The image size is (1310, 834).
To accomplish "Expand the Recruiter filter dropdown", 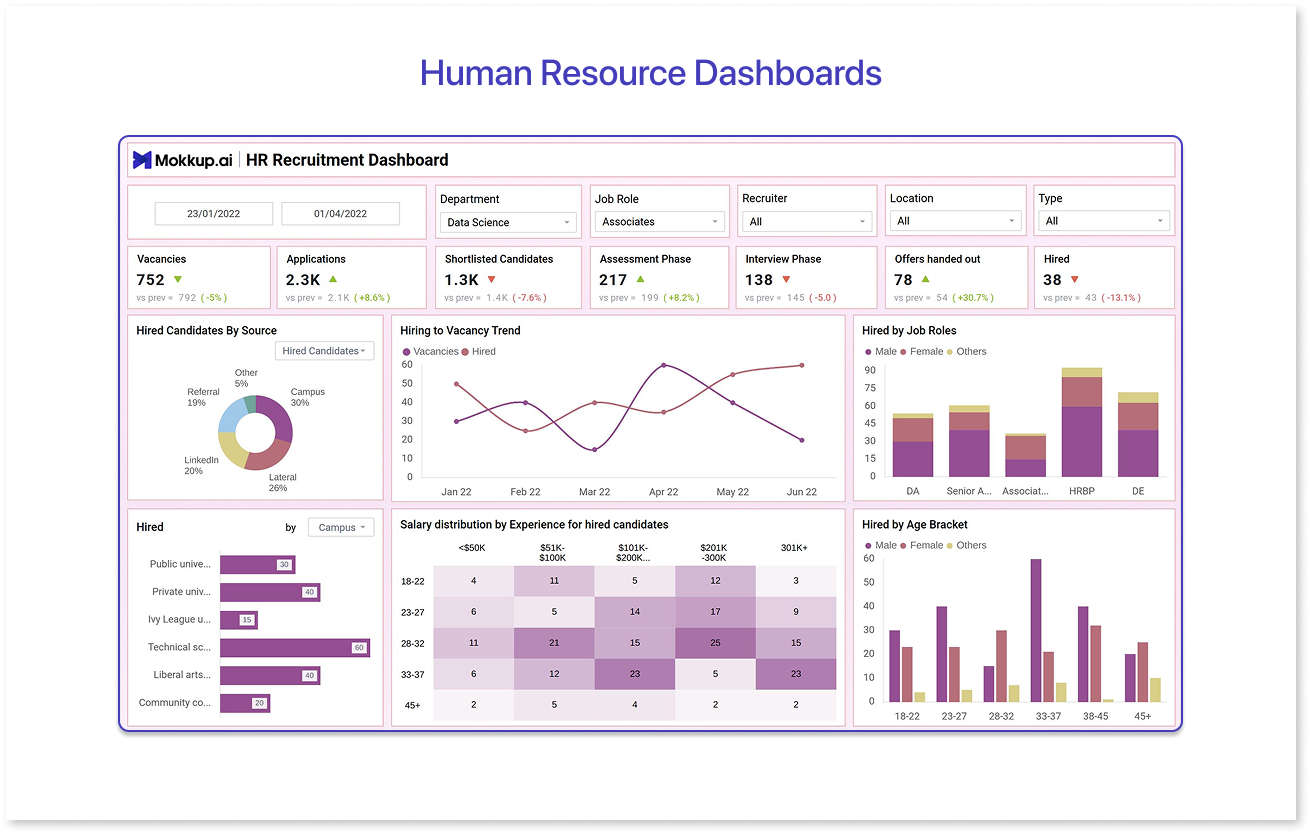I will [807, 222].
